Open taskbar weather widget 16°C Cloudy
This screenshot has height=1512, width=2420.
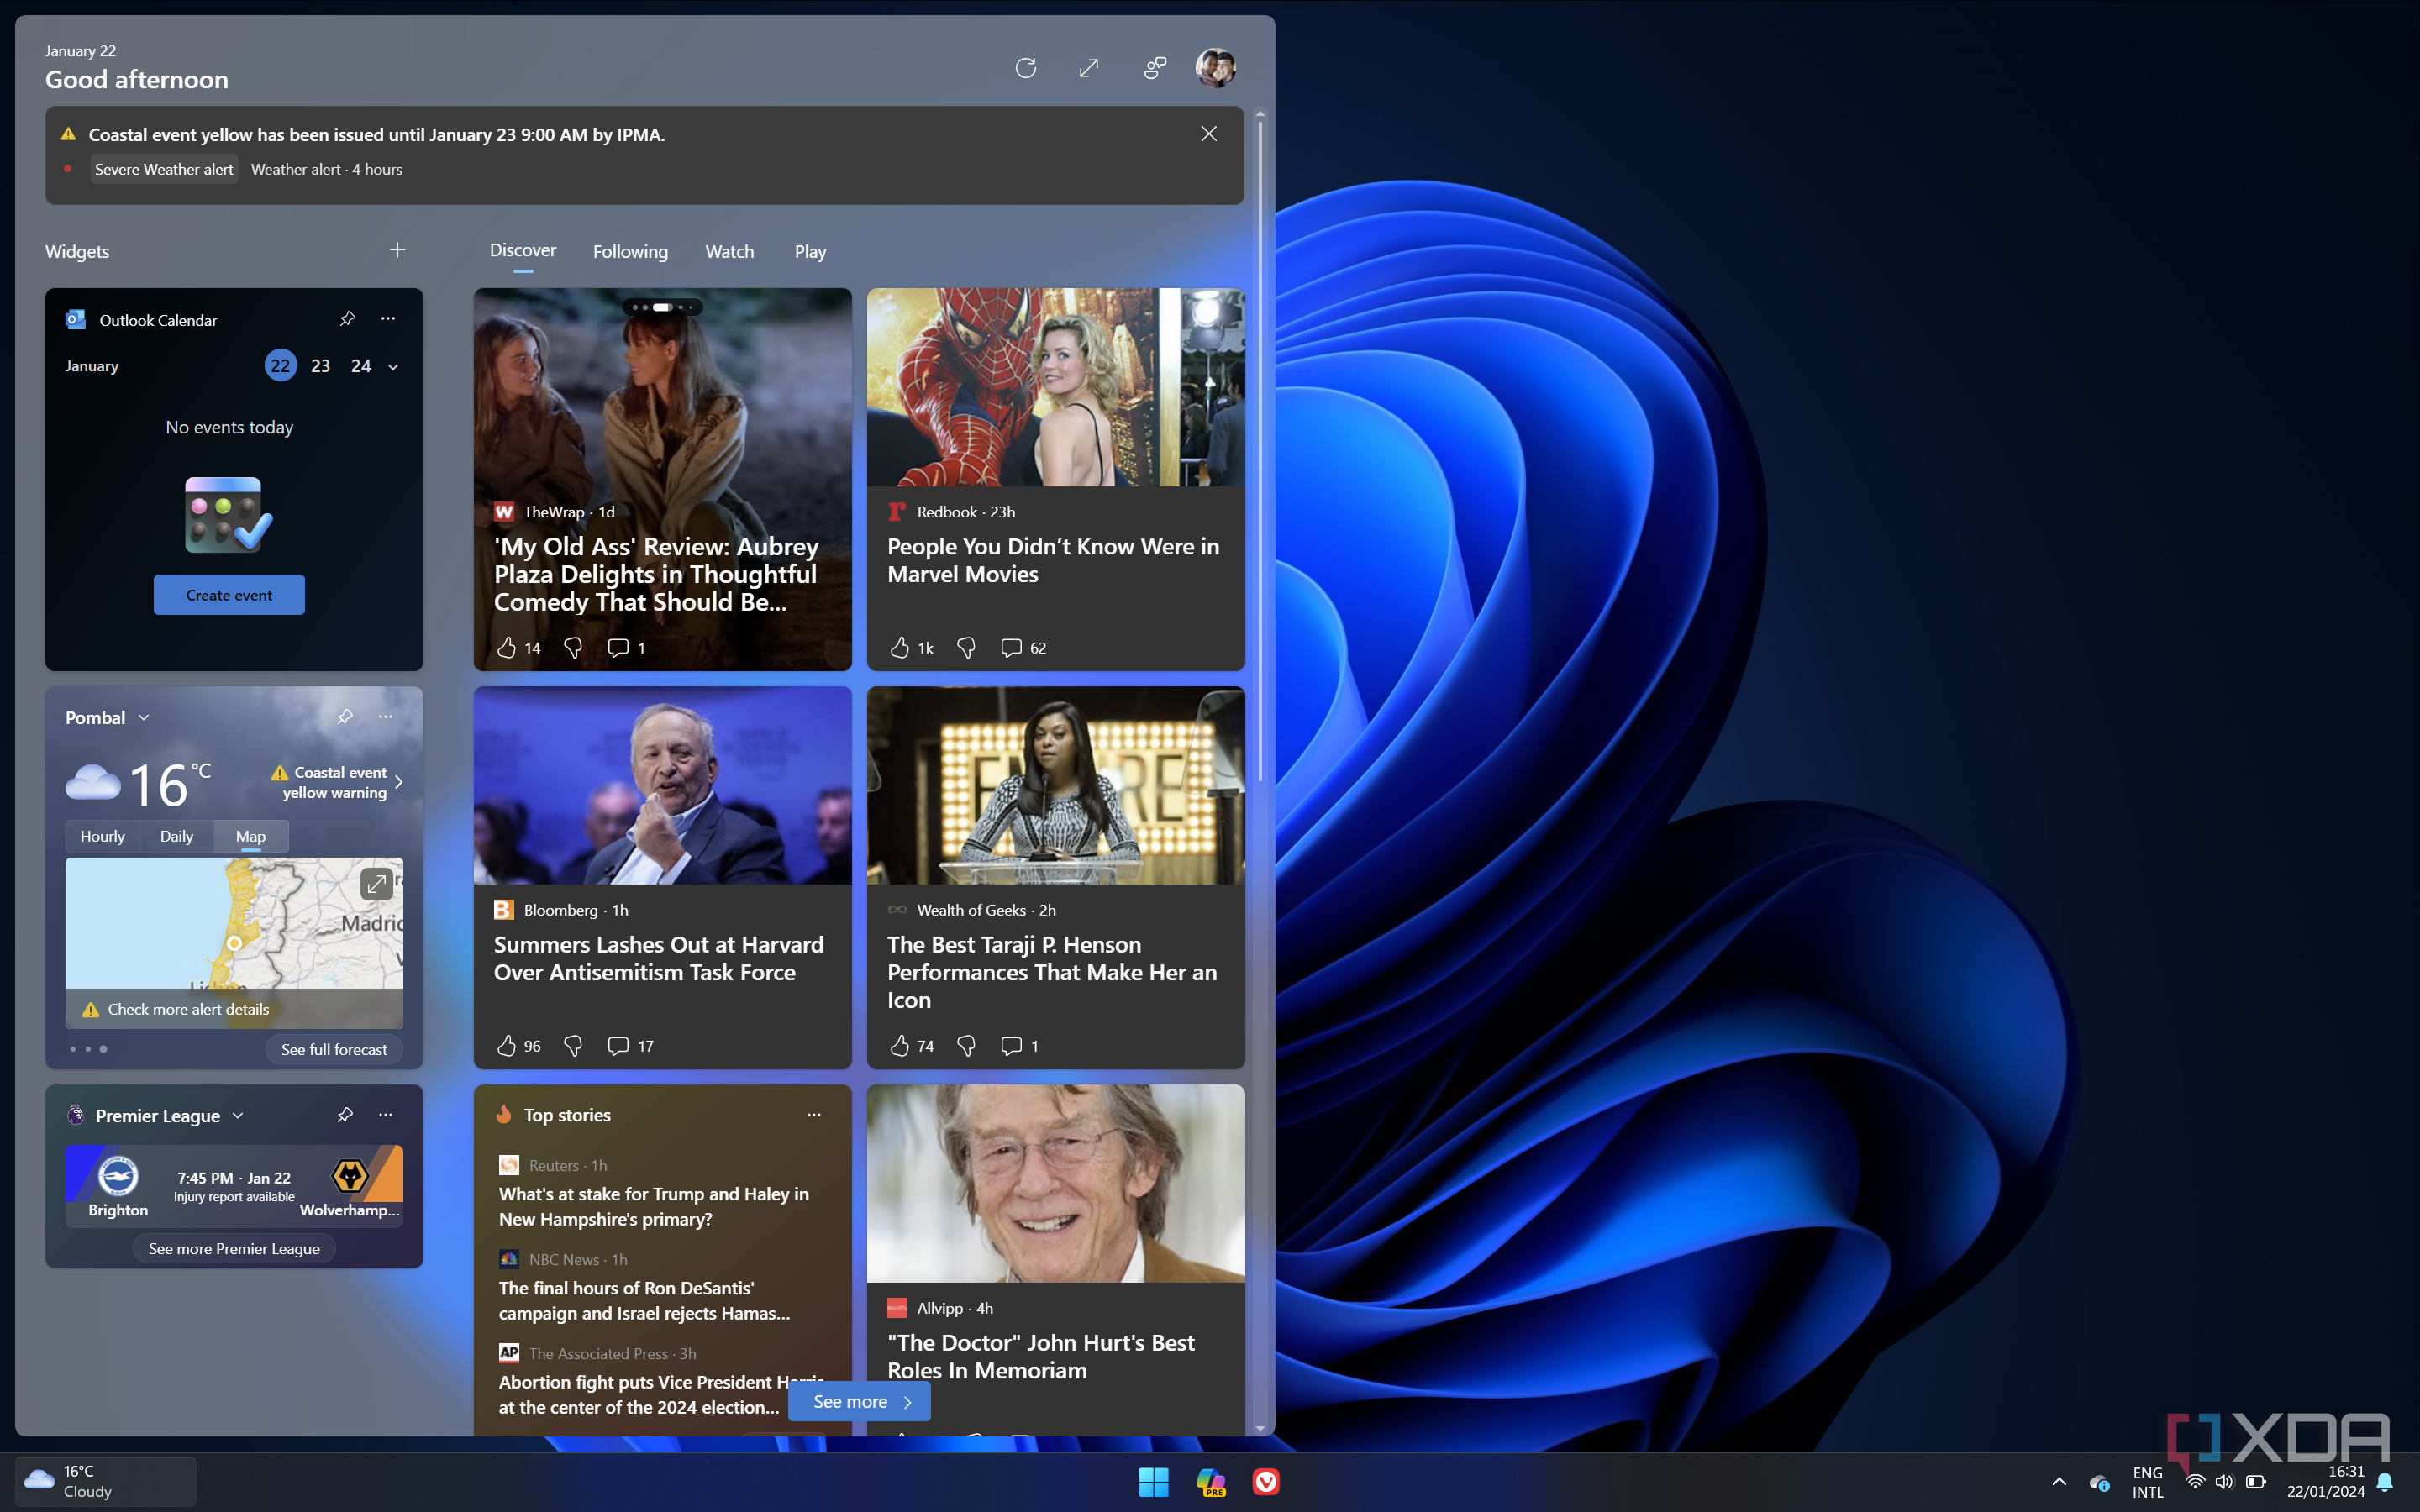(x=105, y=1482)
